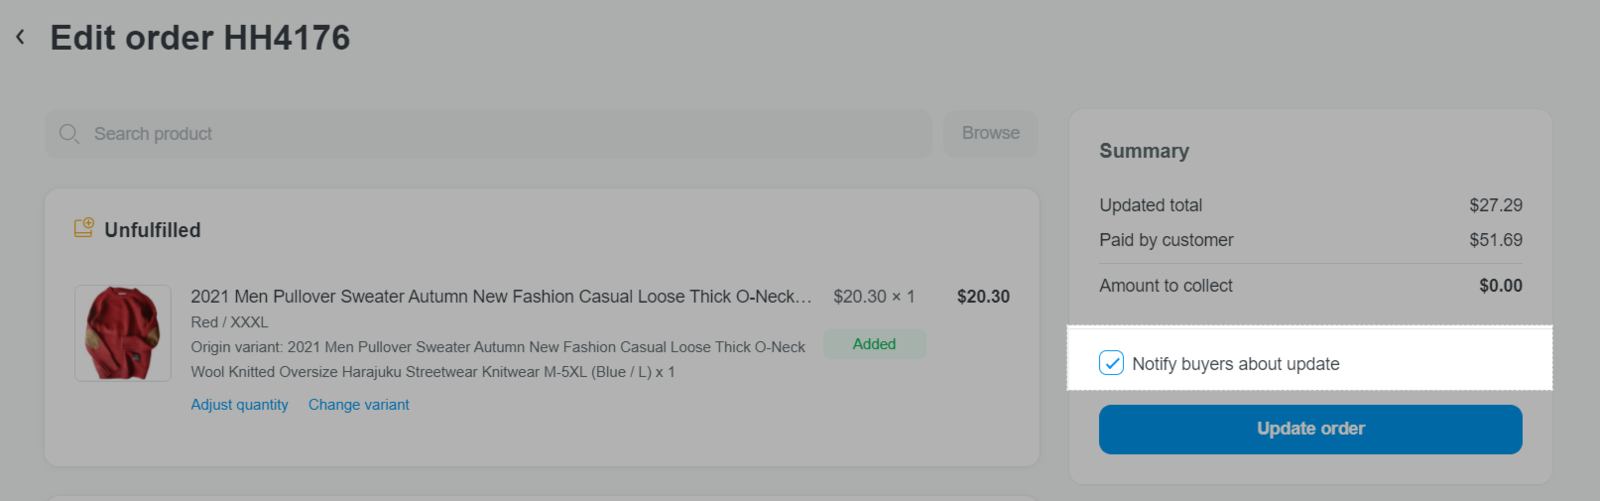1600x501 pixels.
Task: Click the 2021 Men Pullover Sweater title
Action: [501, 297]
